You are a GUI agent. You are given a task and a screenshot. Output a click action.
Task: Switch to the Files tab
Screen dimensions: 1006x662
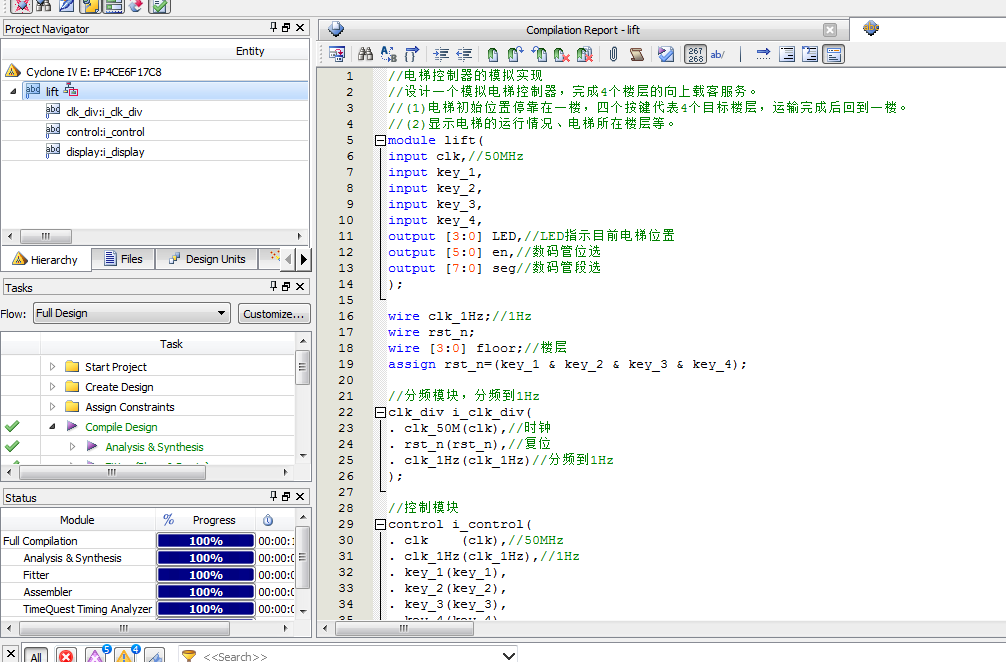point(123,259)
